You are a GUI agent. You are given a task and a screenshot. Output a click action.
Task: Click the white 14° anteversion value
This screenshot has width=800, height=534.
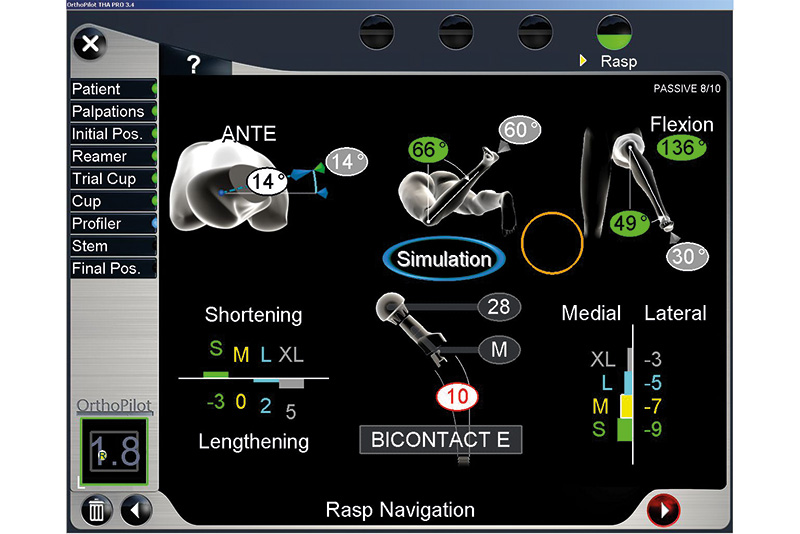pos(267,181)
